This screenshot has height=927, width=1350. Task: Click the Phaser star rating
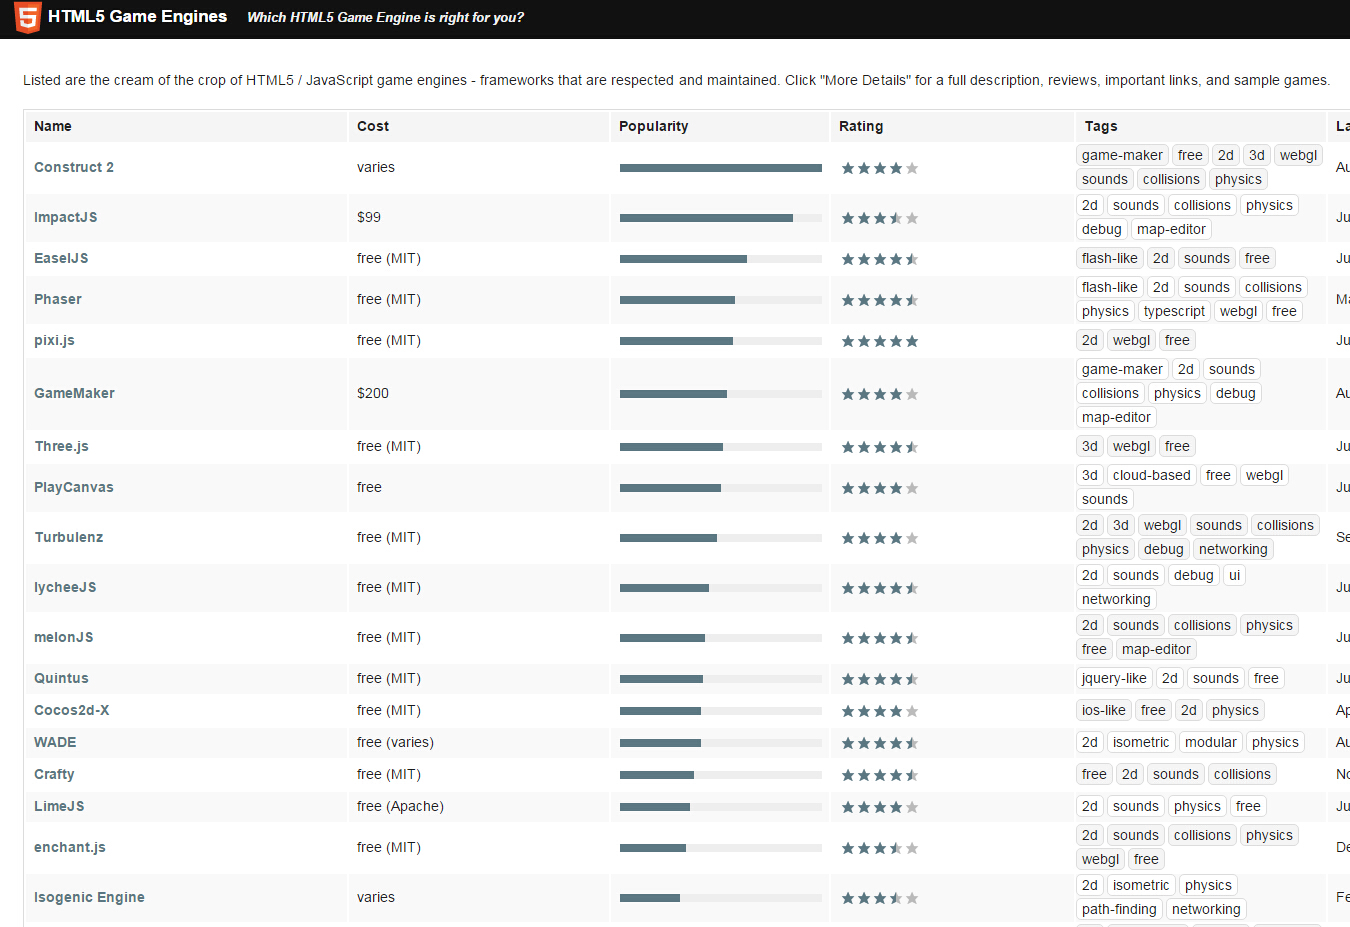click(x=880, y=300)
